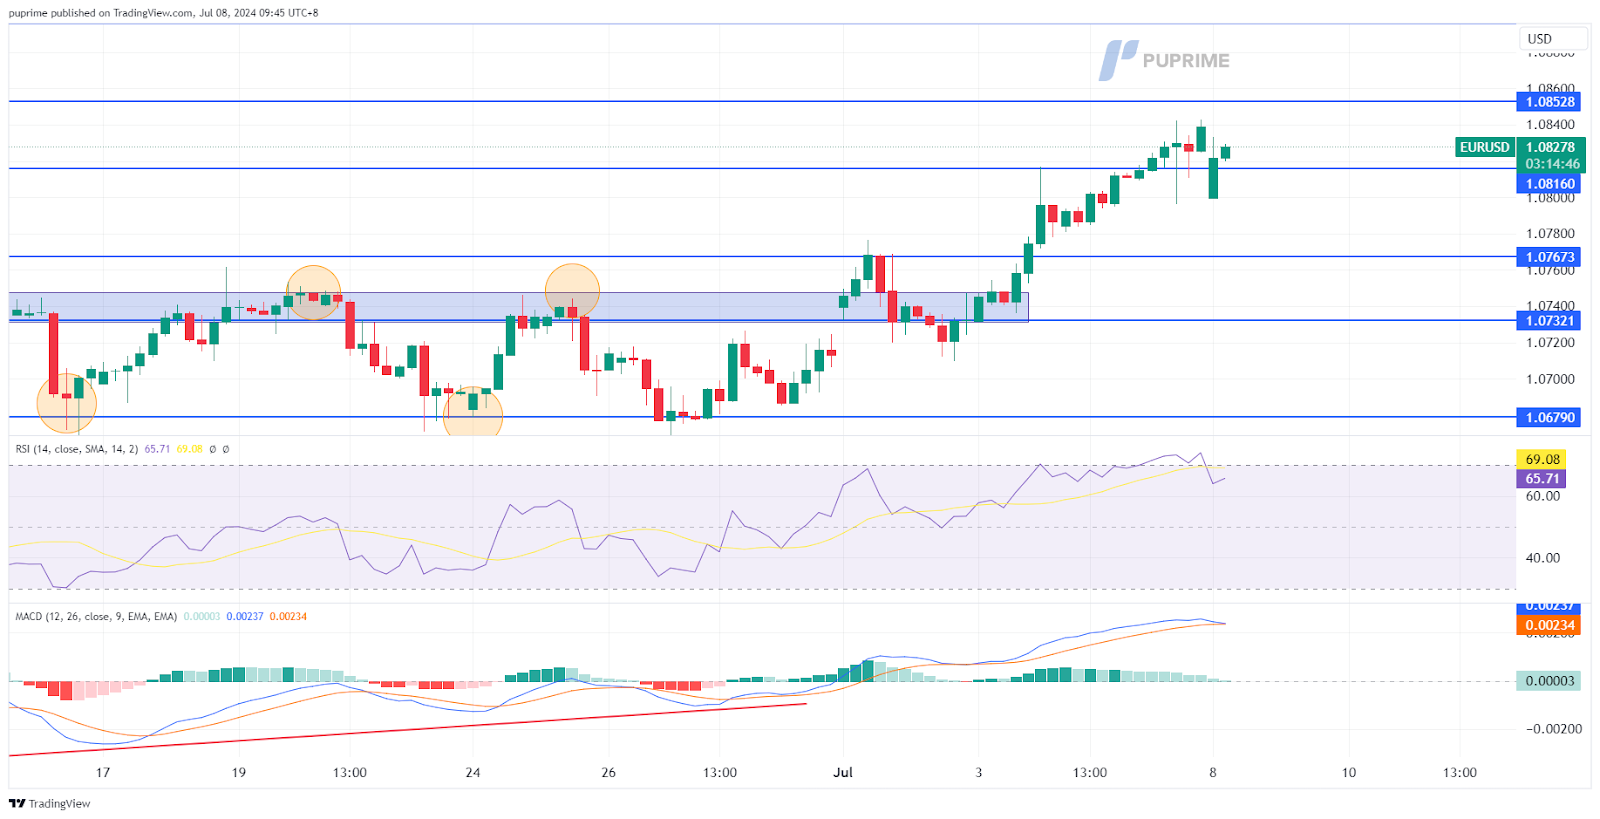This screenshot has width=1600, height=819.
Task: Select the EURUSD symbol label
Action: (x=1484, y=147)
